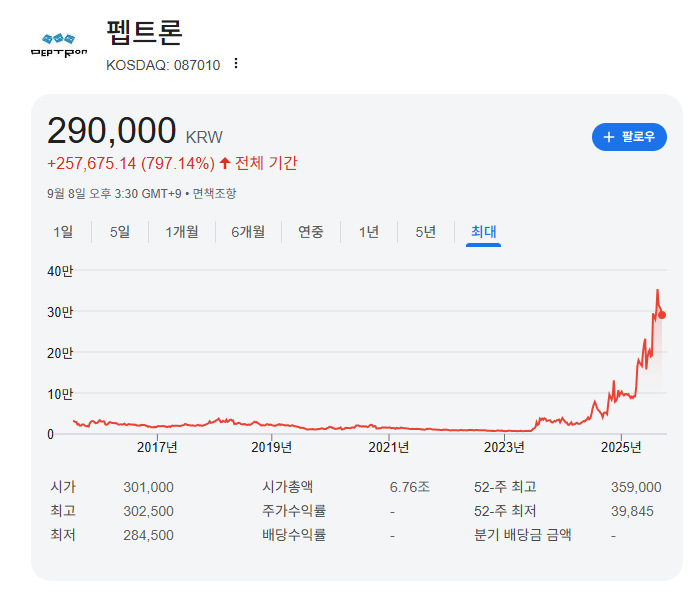Open the three-dot menu beside KOSDAQ: 087010
The height and width of the screenshot is (597, 700).
236,64
